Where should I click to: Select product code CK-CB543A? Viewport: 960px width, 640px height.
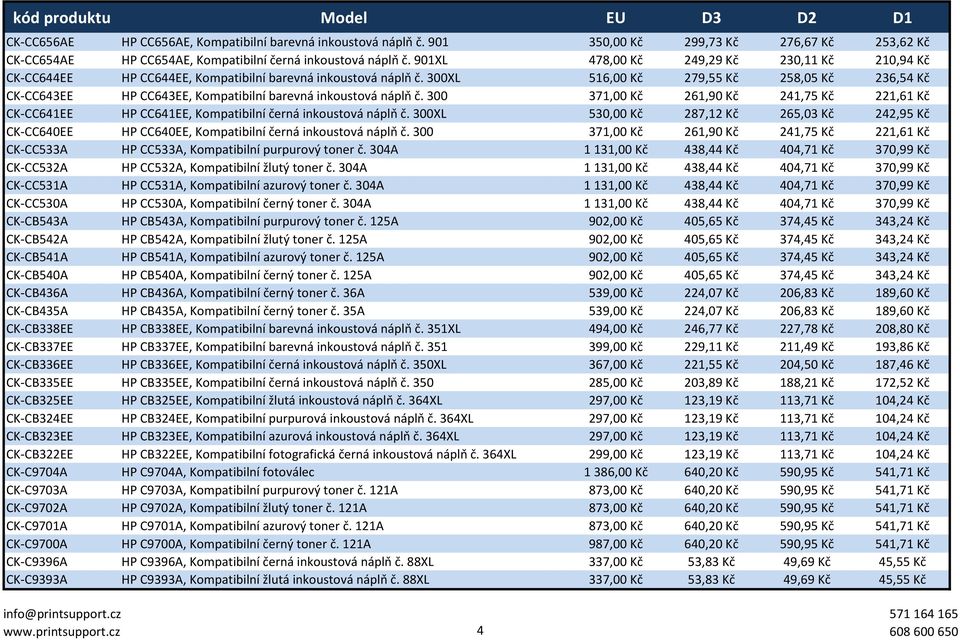point(37,221)
